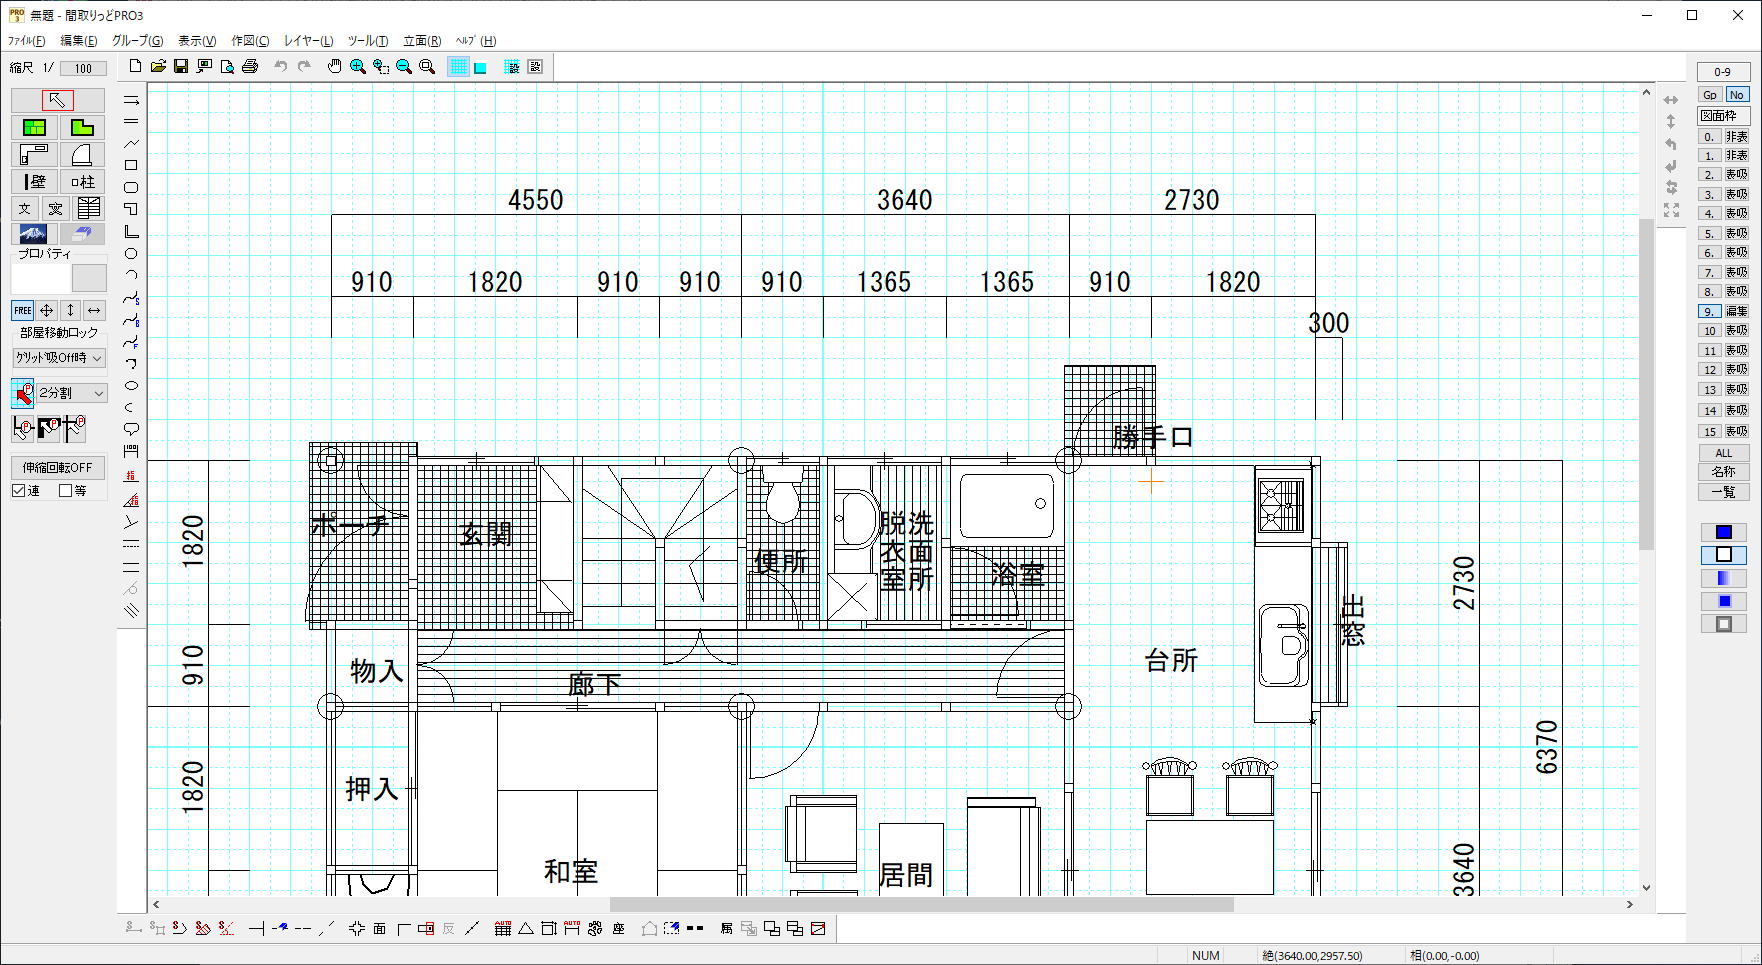This screenshot has width=1762, height=965.
Task: Enable FREE movement mode
Action: coord(22,310)
